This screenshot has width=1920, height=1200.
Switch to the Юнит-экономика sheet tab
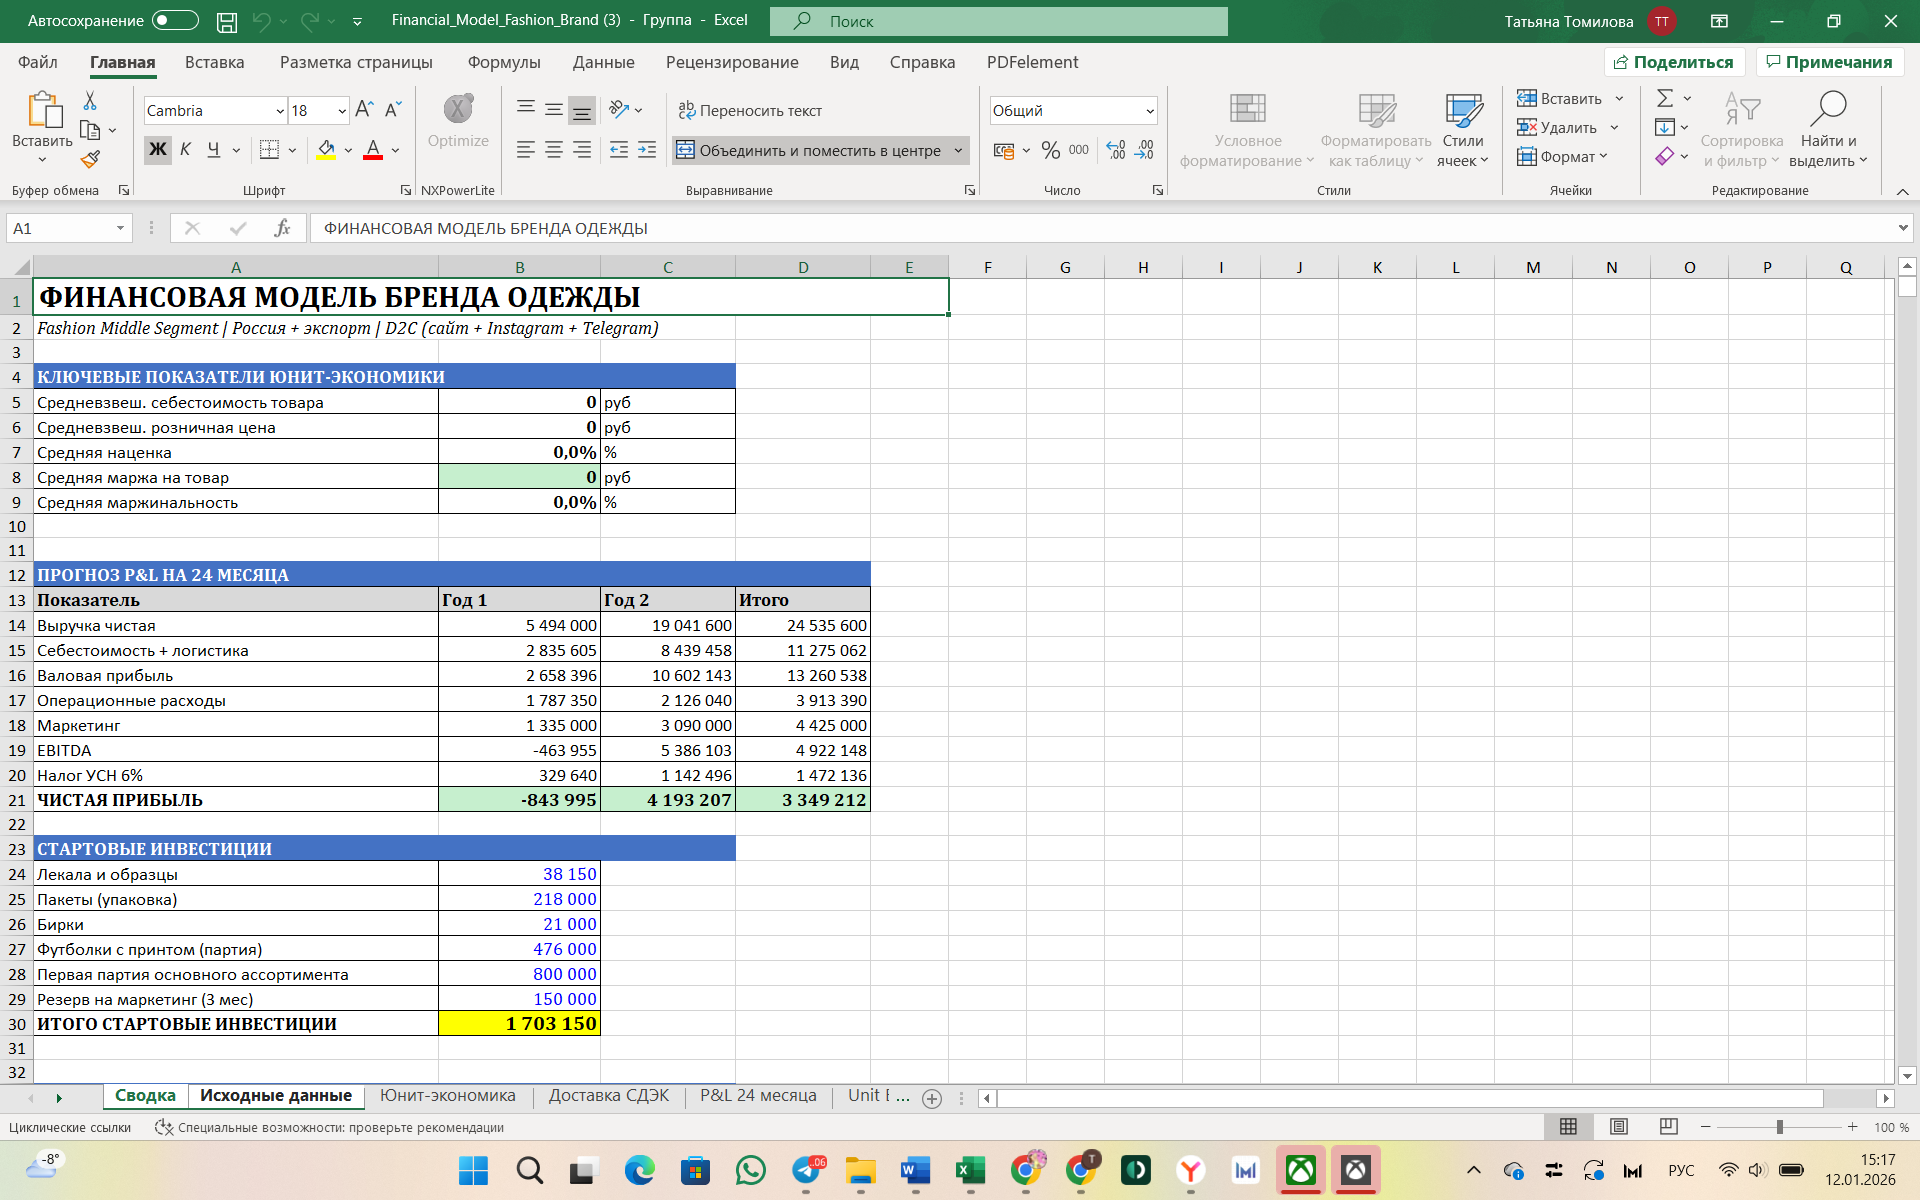tap(447, 1096)
